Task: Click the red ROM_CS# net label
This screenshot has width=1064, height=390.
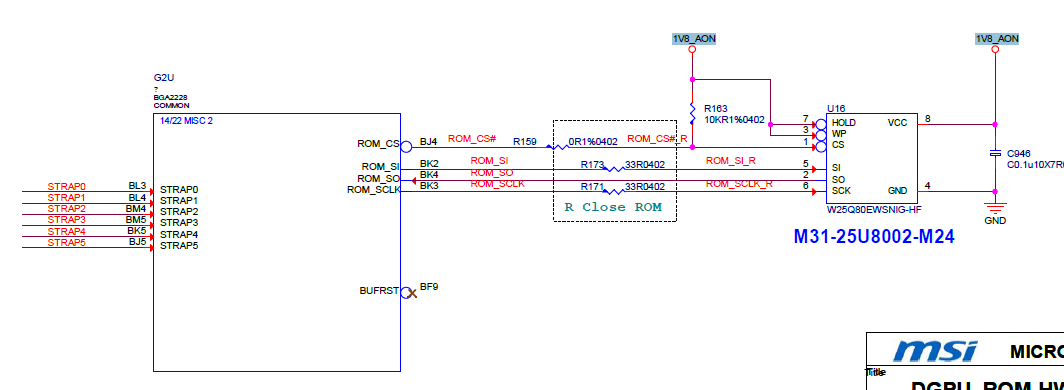Action: tap(472, 139)
